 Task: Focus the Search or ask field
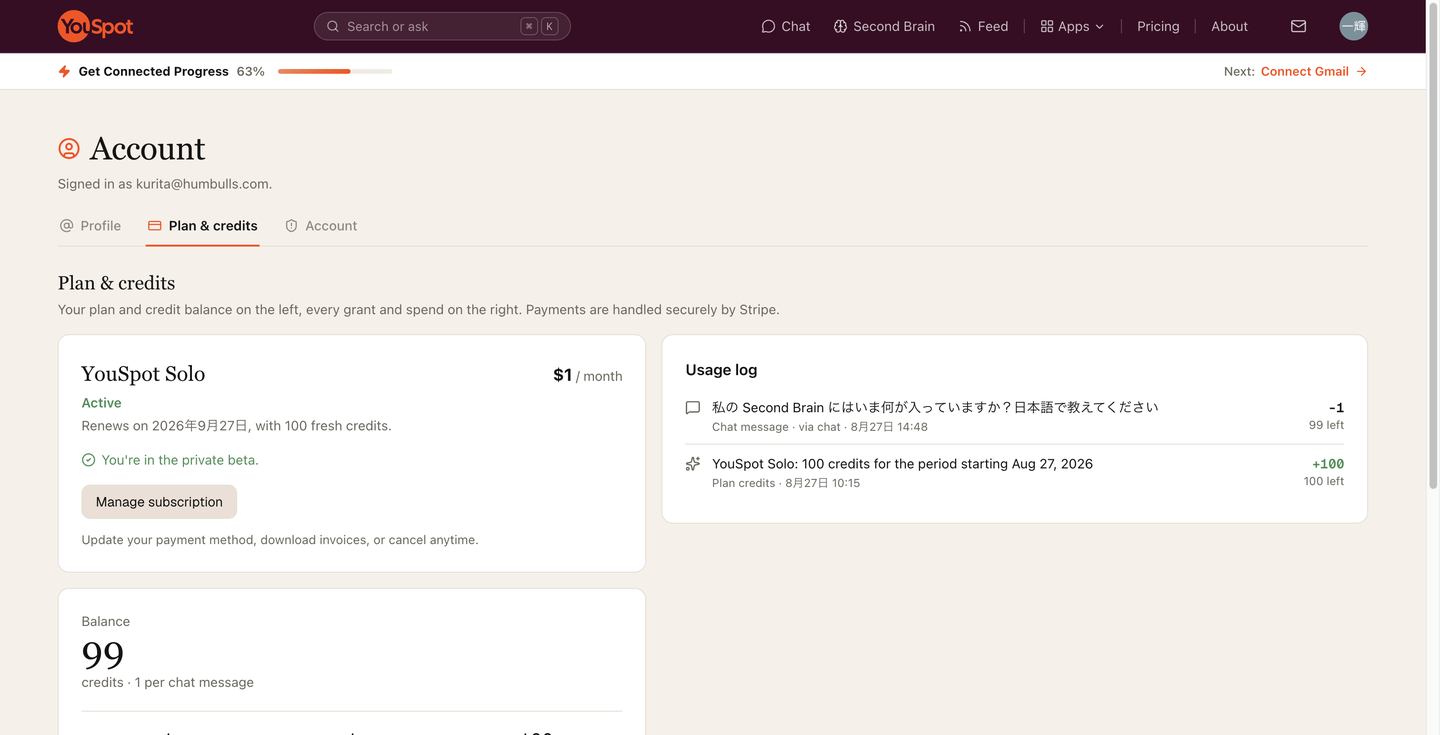point(442,26)
